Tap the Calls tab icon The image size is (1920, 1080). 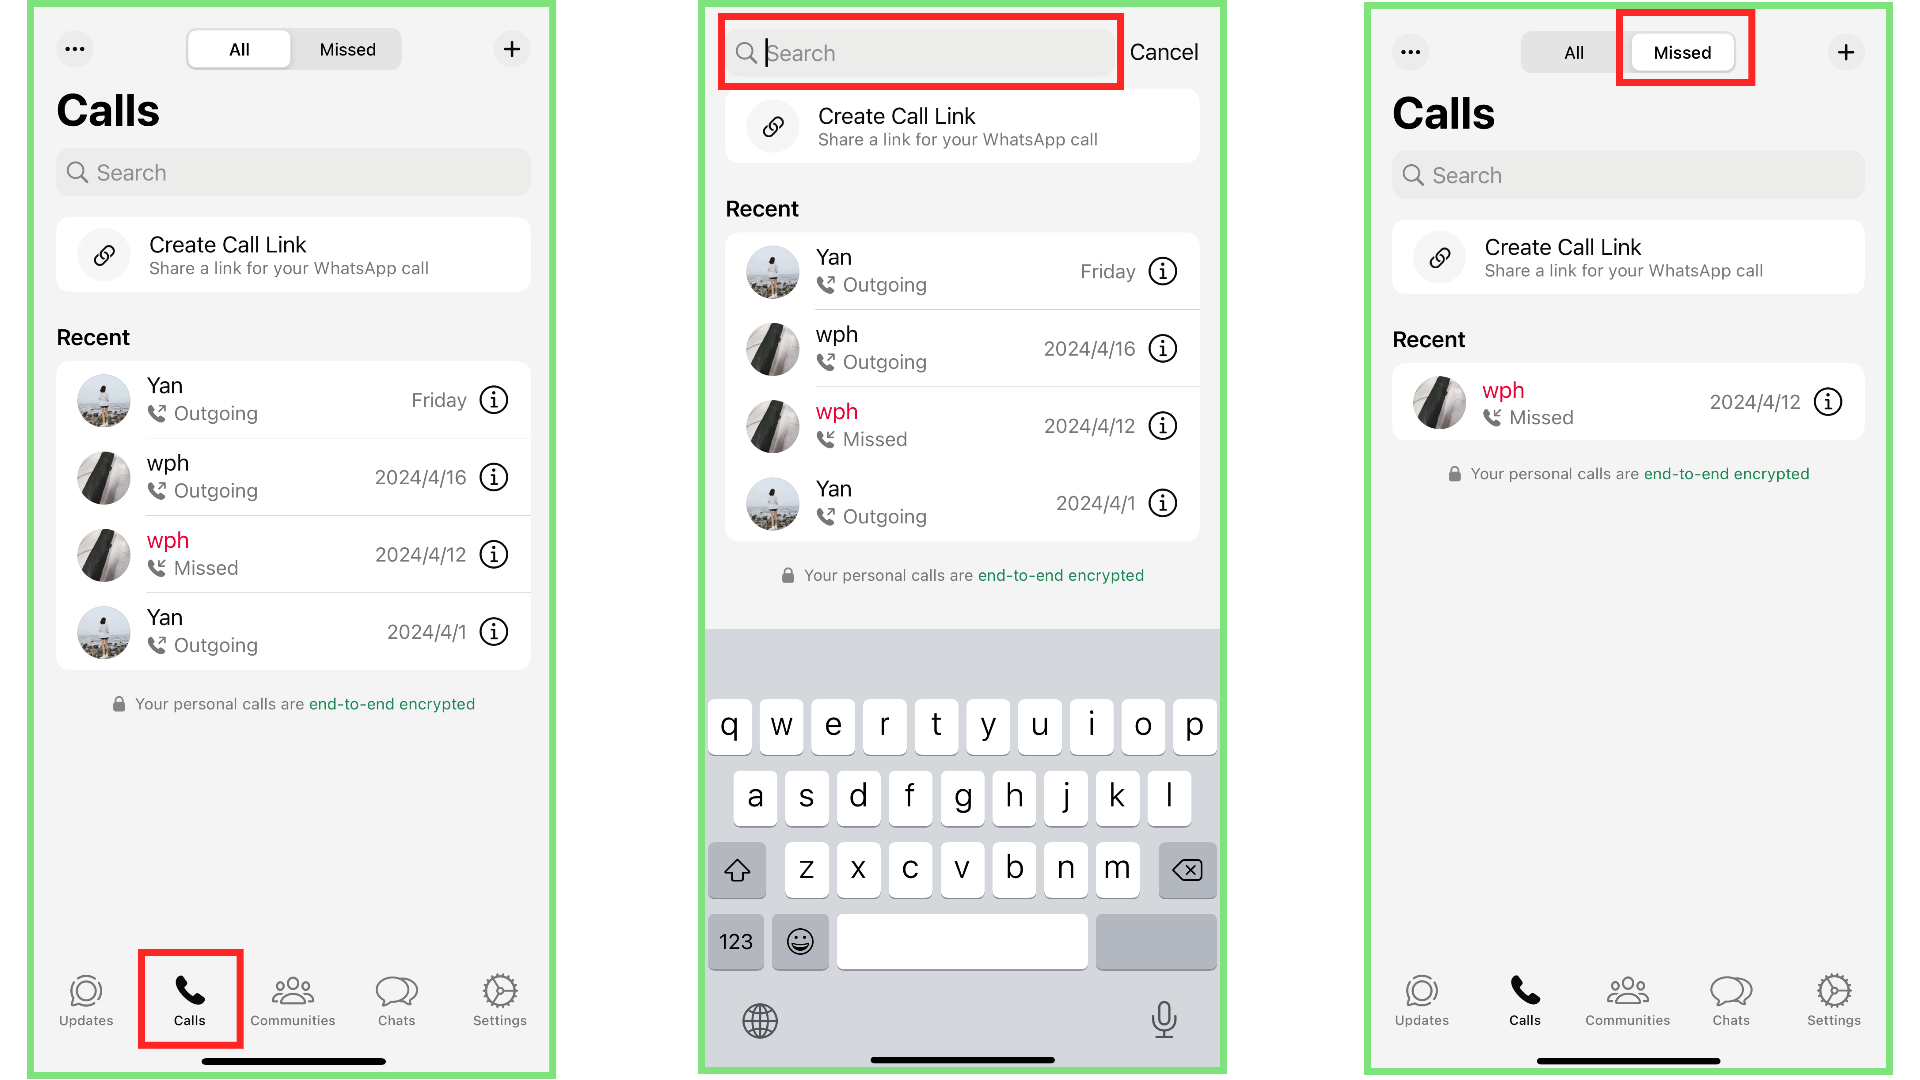click(189, 1000)
